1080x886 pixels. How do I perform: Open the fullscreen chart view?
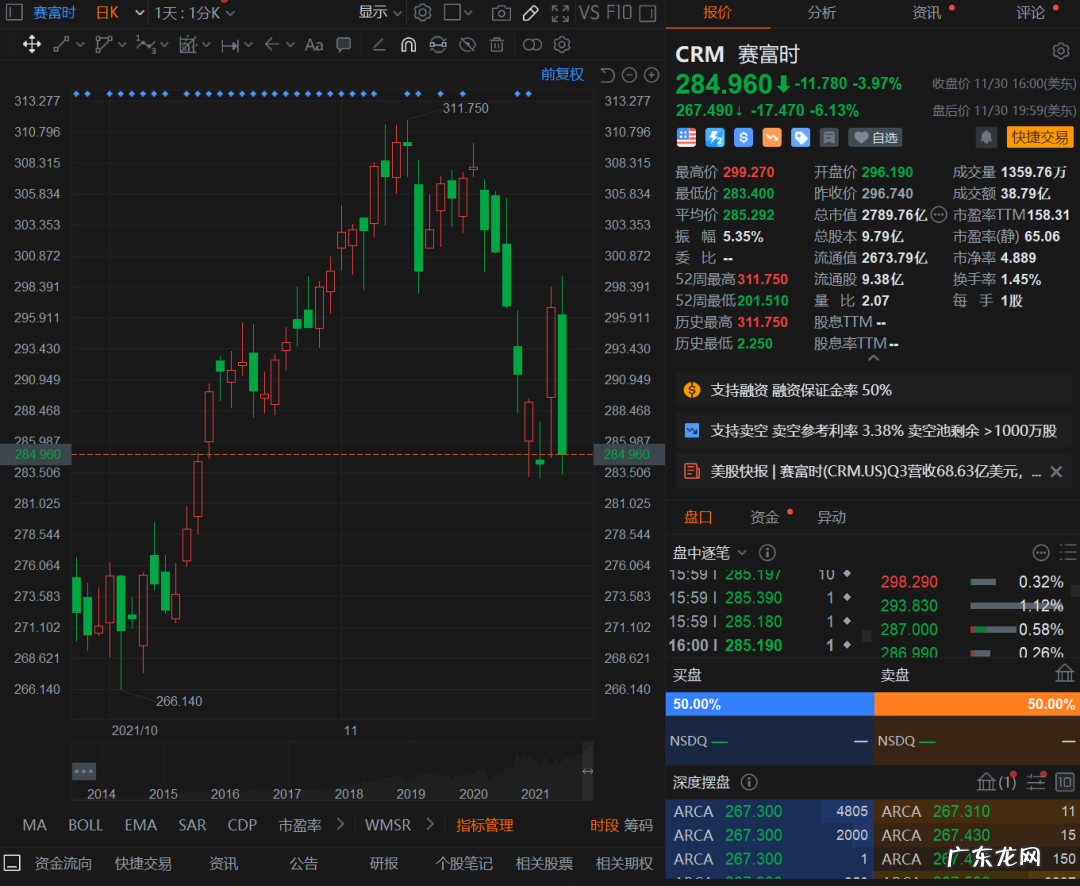[x=561, y=13]
